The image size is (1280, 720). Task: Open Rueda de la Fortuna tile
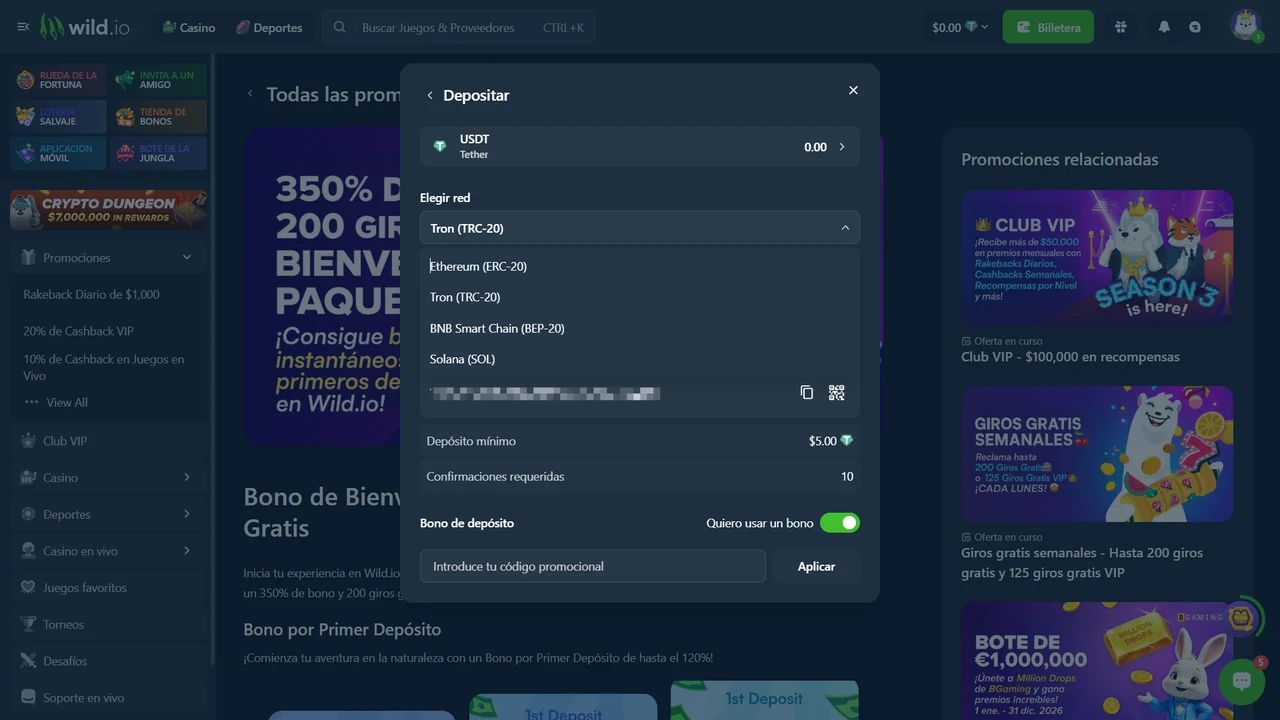coord(58,80)
